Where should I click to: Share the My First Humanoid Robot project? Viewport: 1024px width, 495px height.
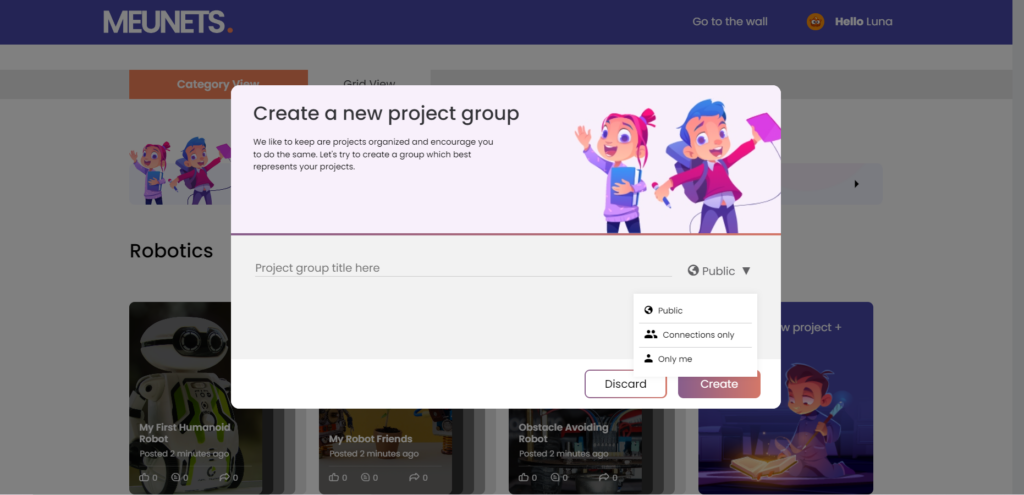point(224,477)
